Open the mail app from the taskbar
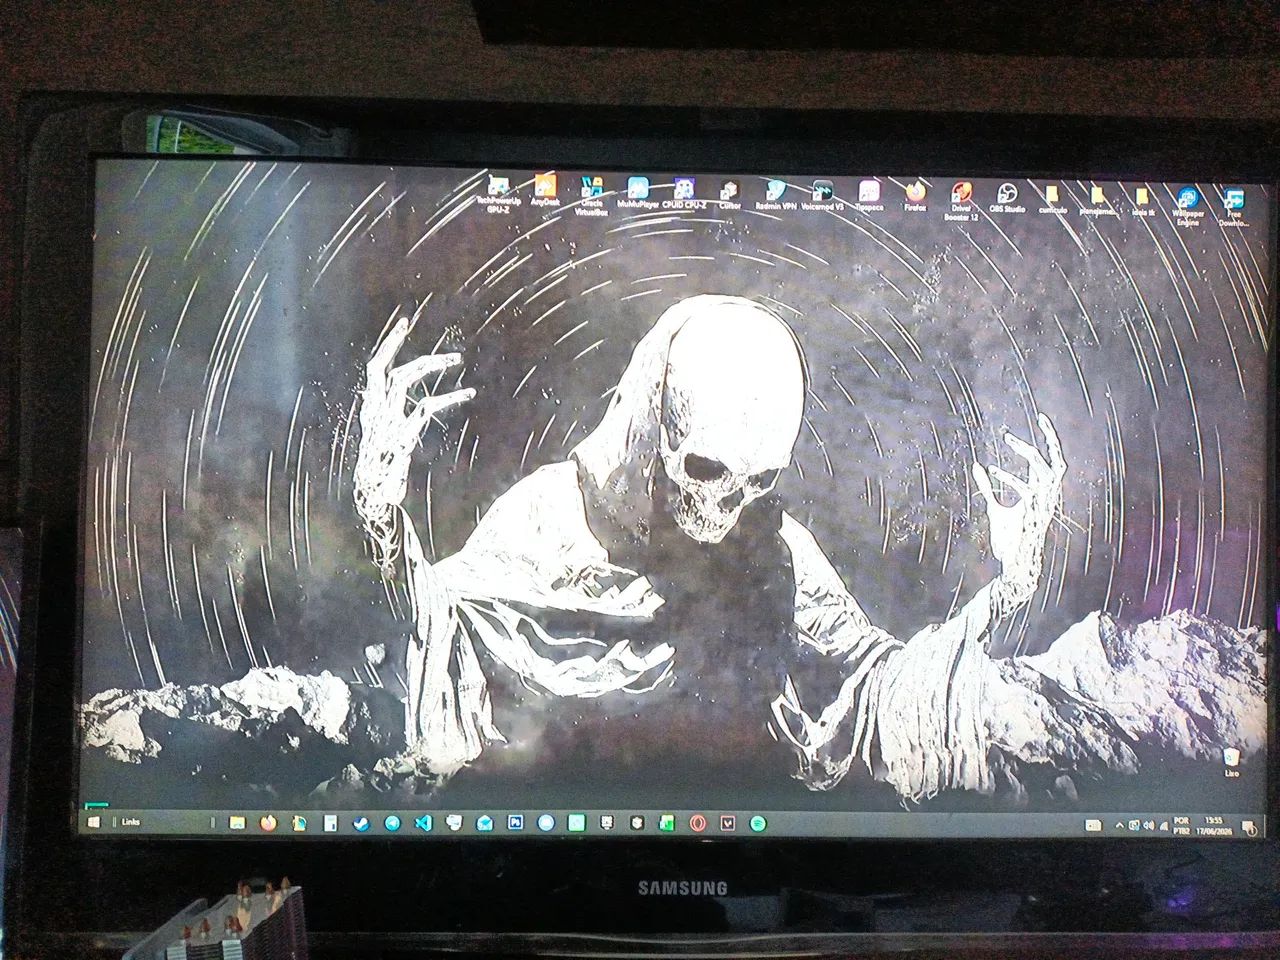 point(484,822)
